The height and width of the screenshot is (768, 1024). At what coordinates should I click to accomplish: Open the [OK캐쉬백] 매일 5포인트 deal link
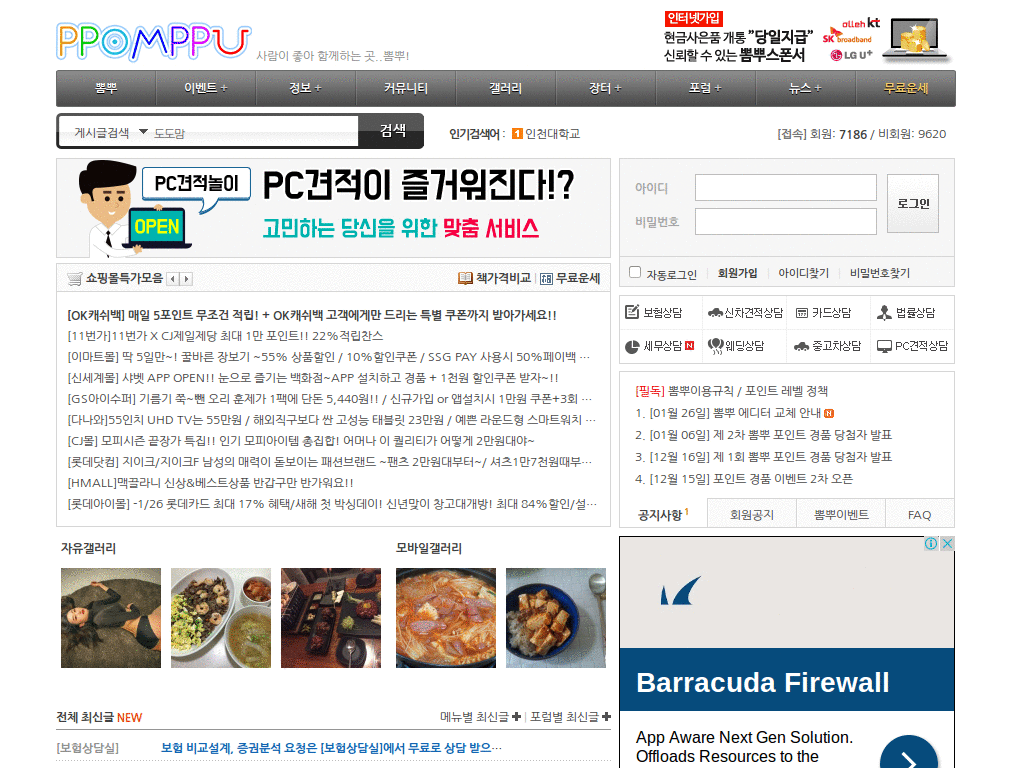point(312,315)
